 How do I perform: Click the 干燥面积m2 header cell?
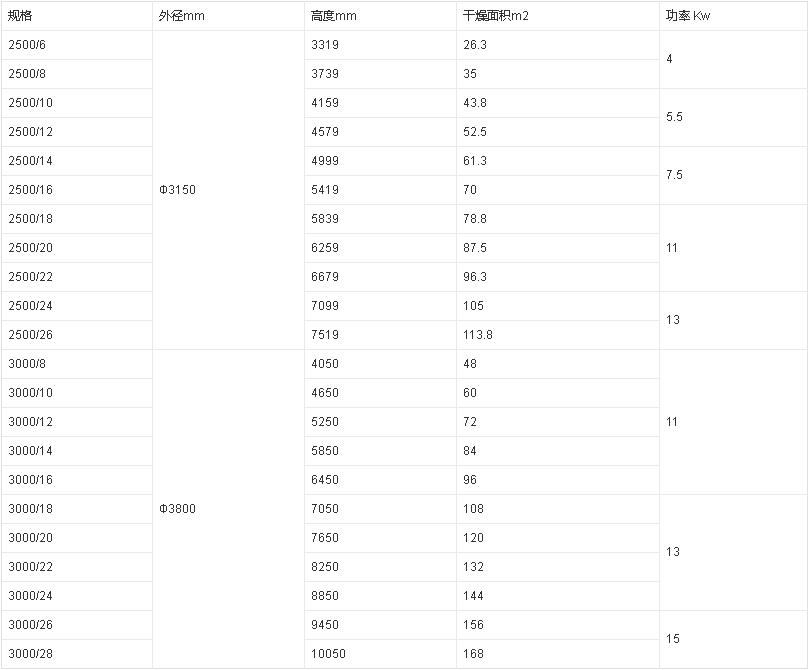click(496, 16)
